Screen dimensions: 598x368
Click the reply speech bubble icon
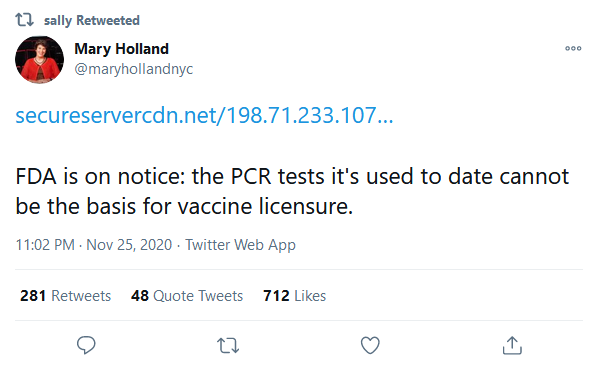point(86,345)
